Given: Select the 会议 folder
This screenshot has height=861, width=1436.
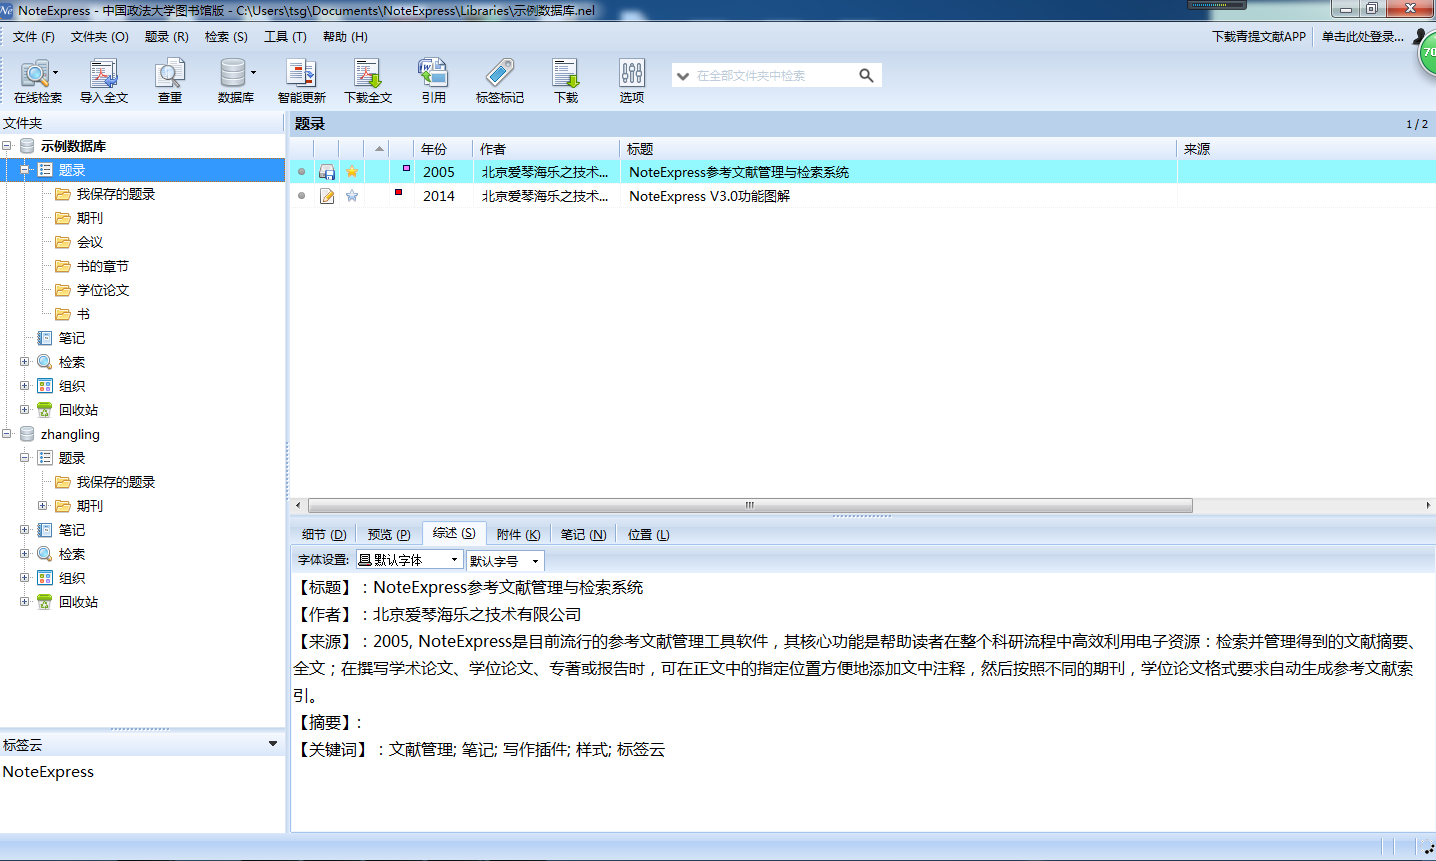Looking at the screenshot, I should pos(90,242).
